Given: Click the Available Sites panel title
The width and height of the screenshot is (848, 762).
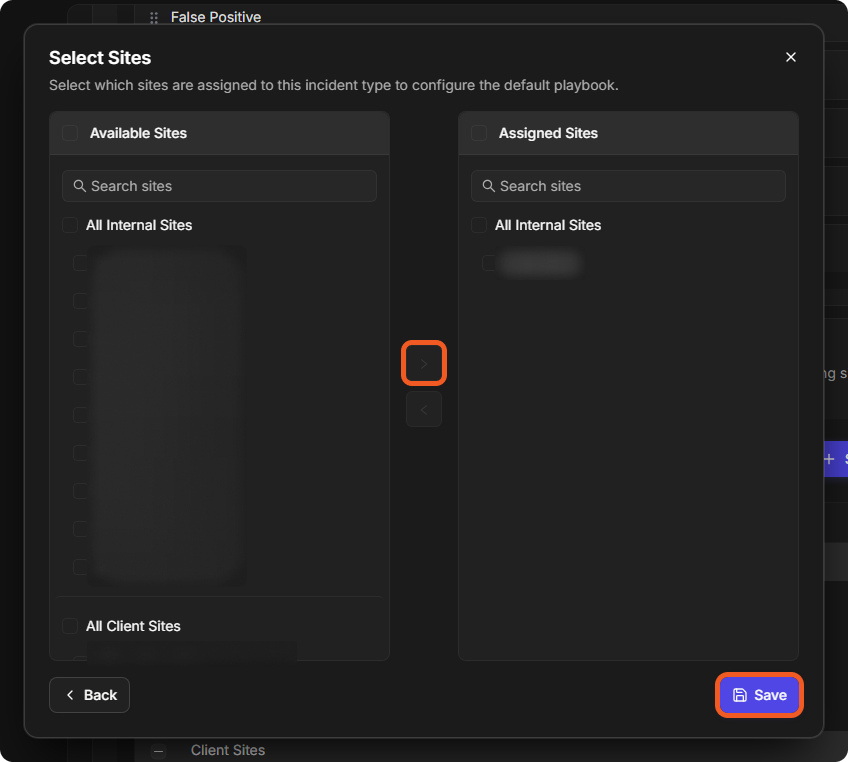Looking at the screenshot, I should pyautogui.click(x=138, y=133).
